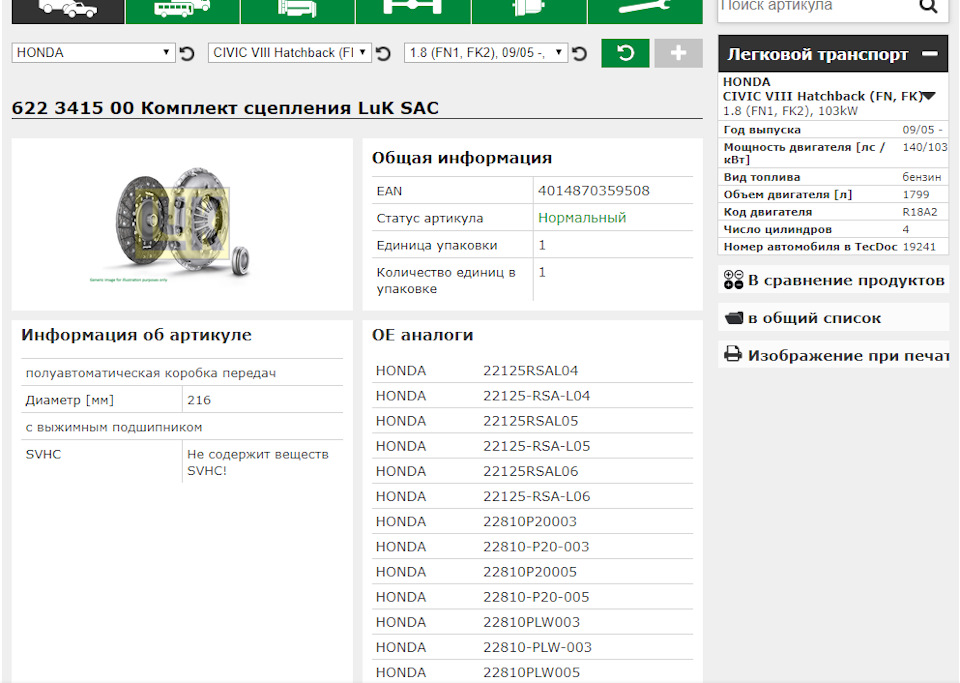Open the engine category tab

coord(298,10)
